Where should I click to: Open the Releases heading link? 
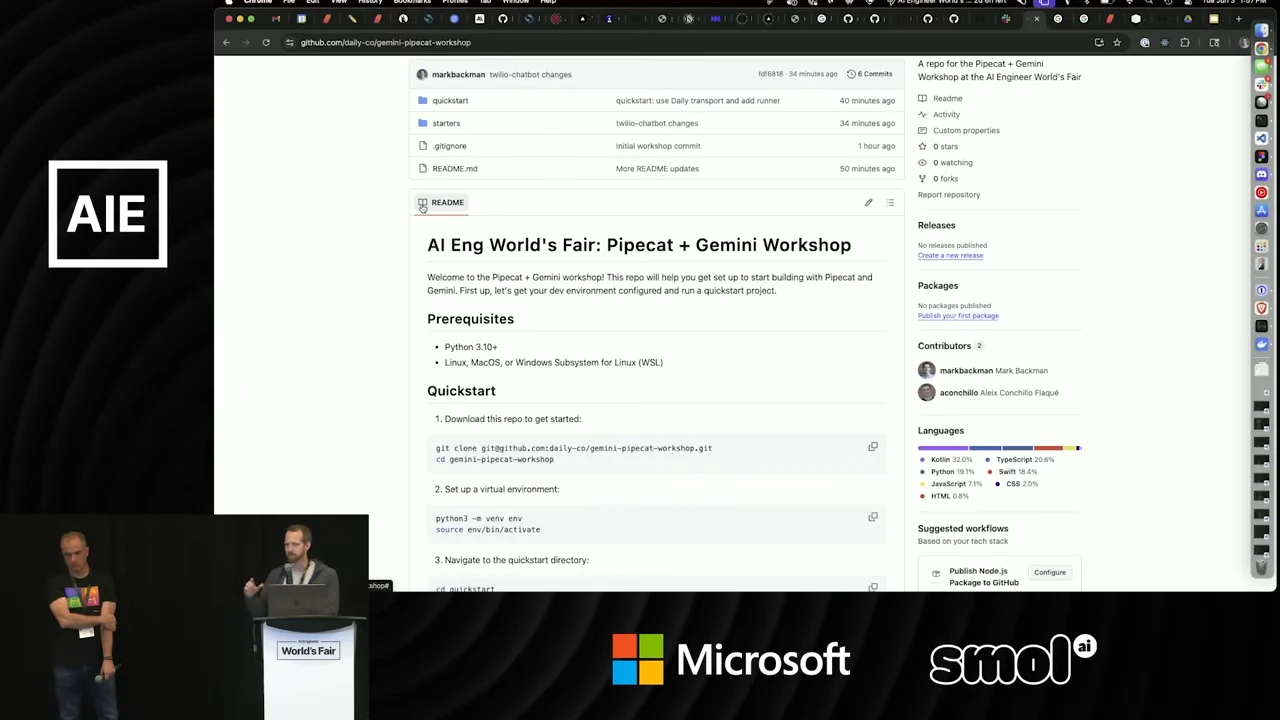[936, 225]
